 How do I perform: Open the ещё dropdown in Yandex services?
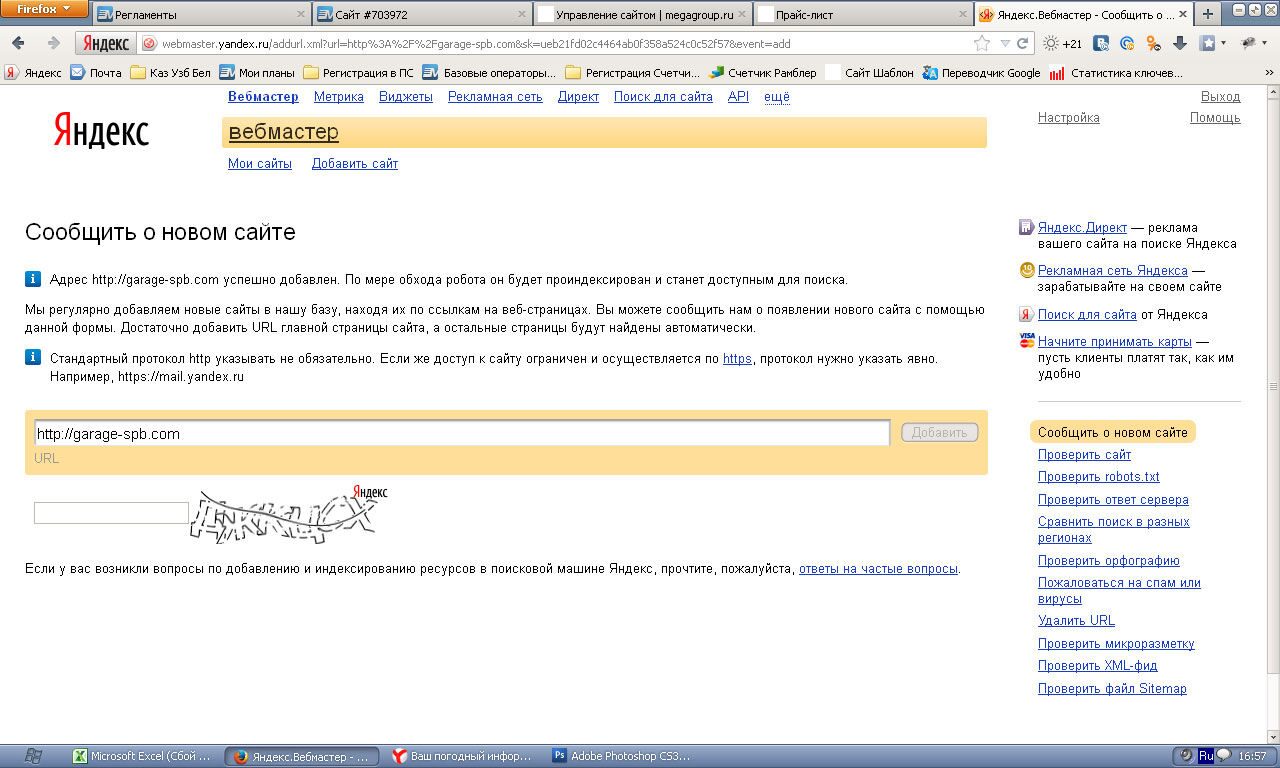coord(776,96)
